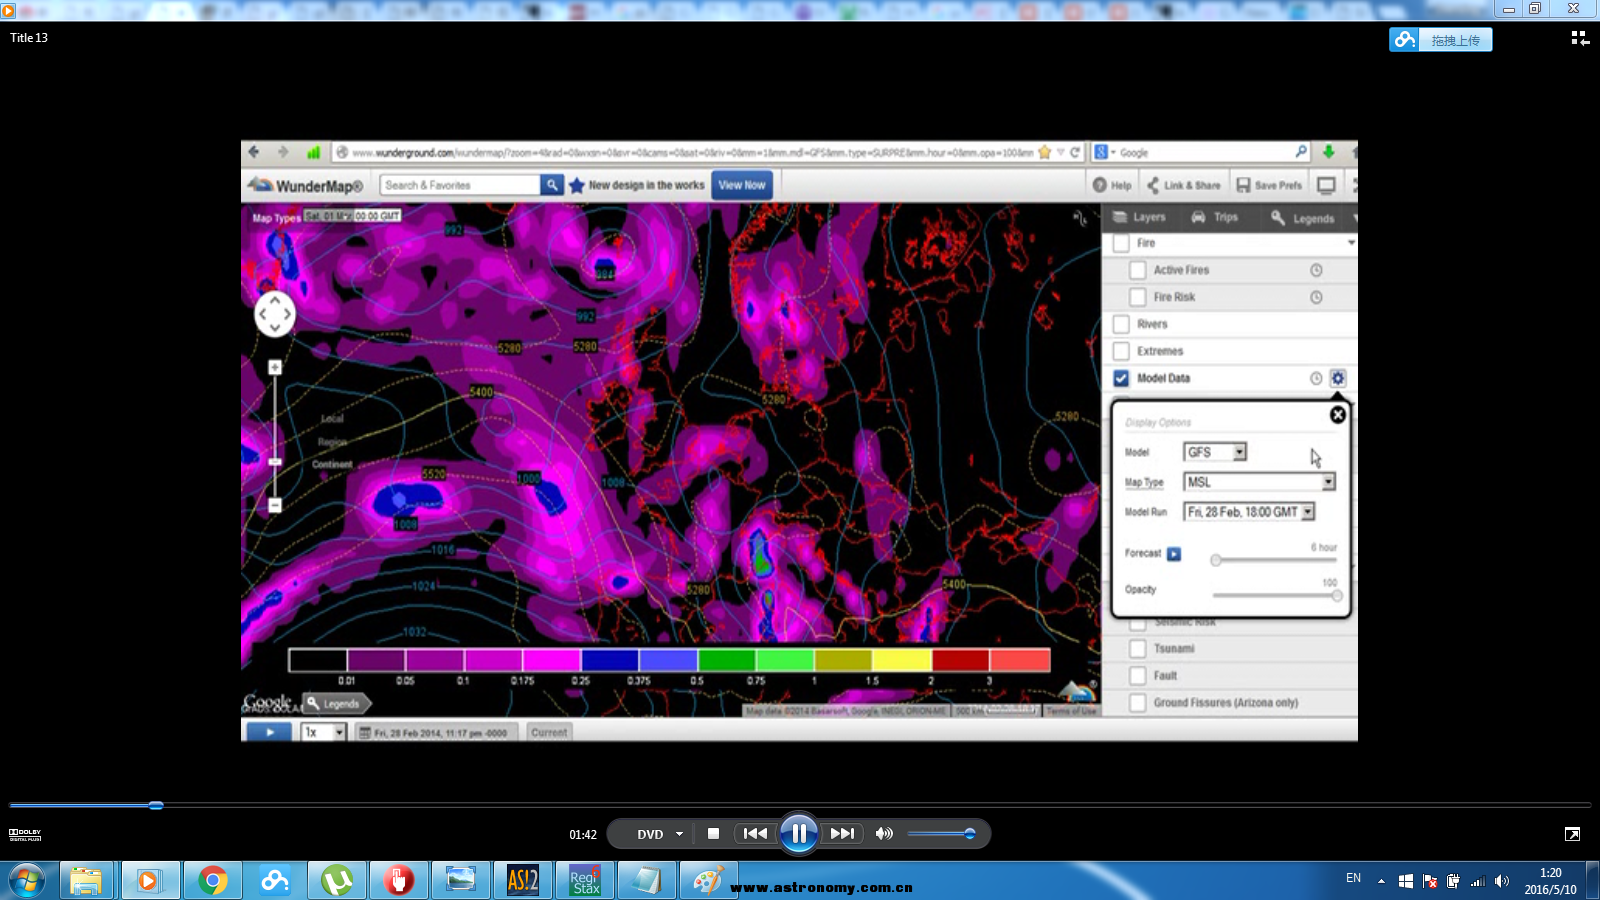Click the magnifier in Google search box
This screenshot has width=1600, height=900.
[x=1301, y=152]
